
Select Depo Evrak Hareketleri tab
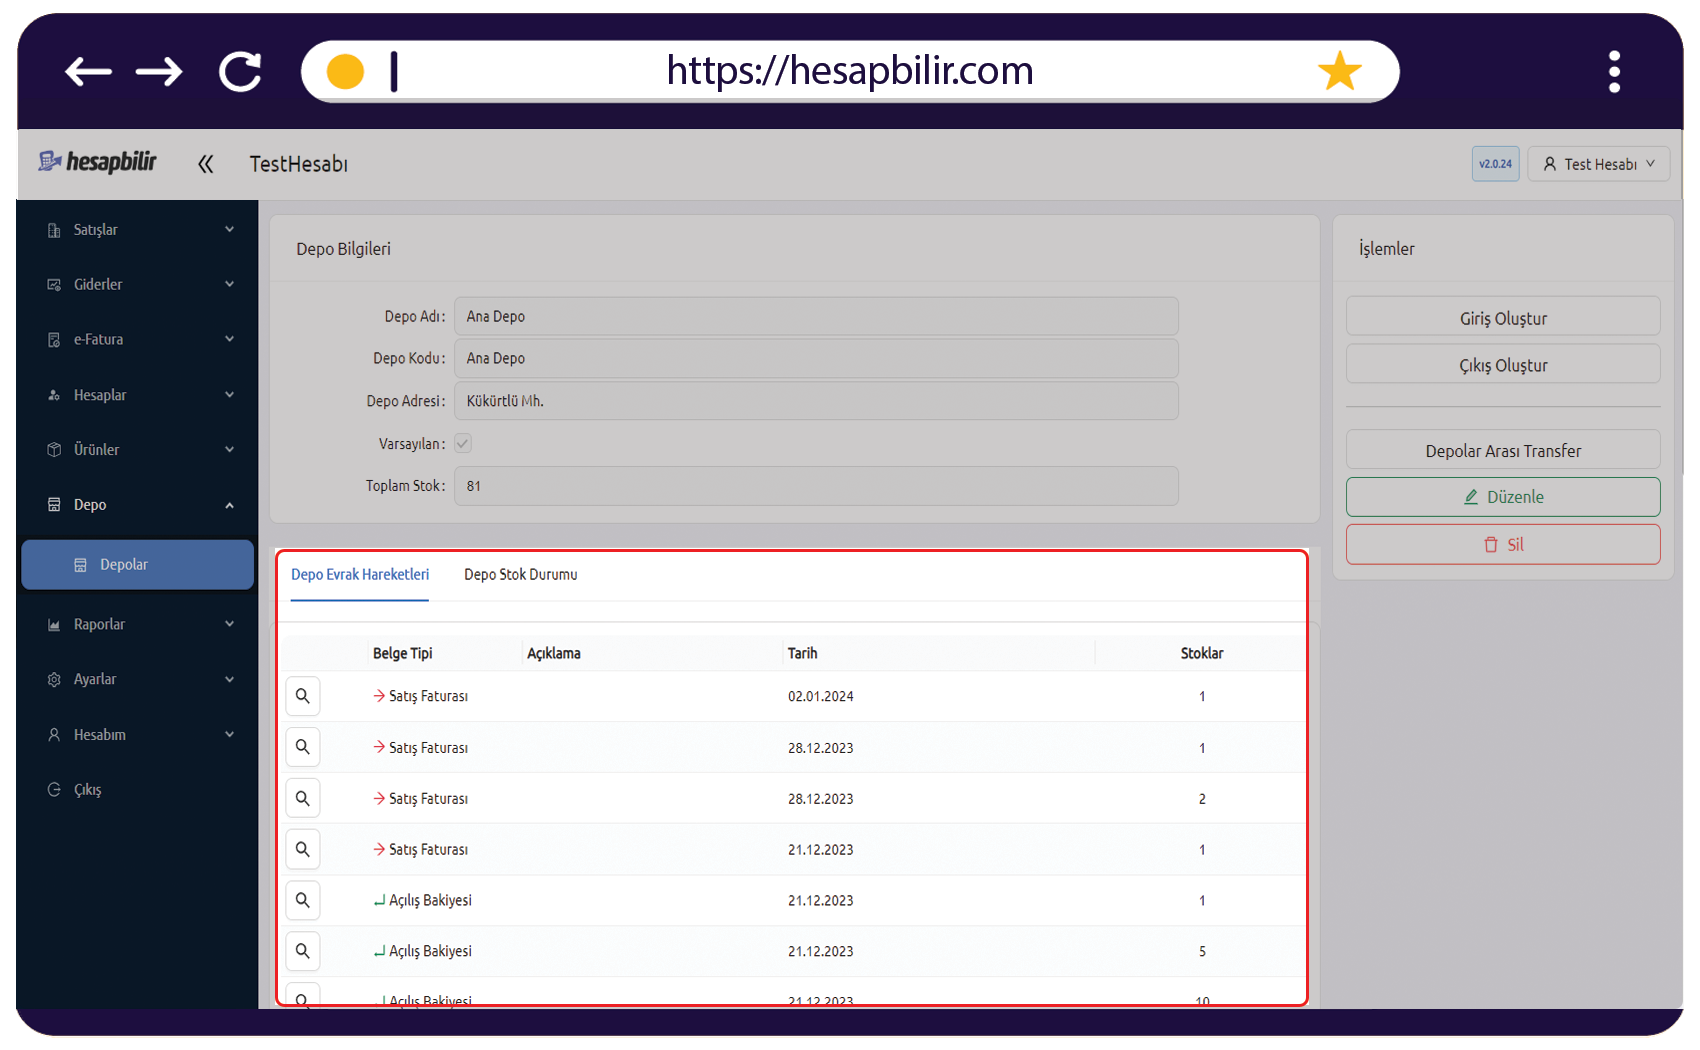[360, 574]
